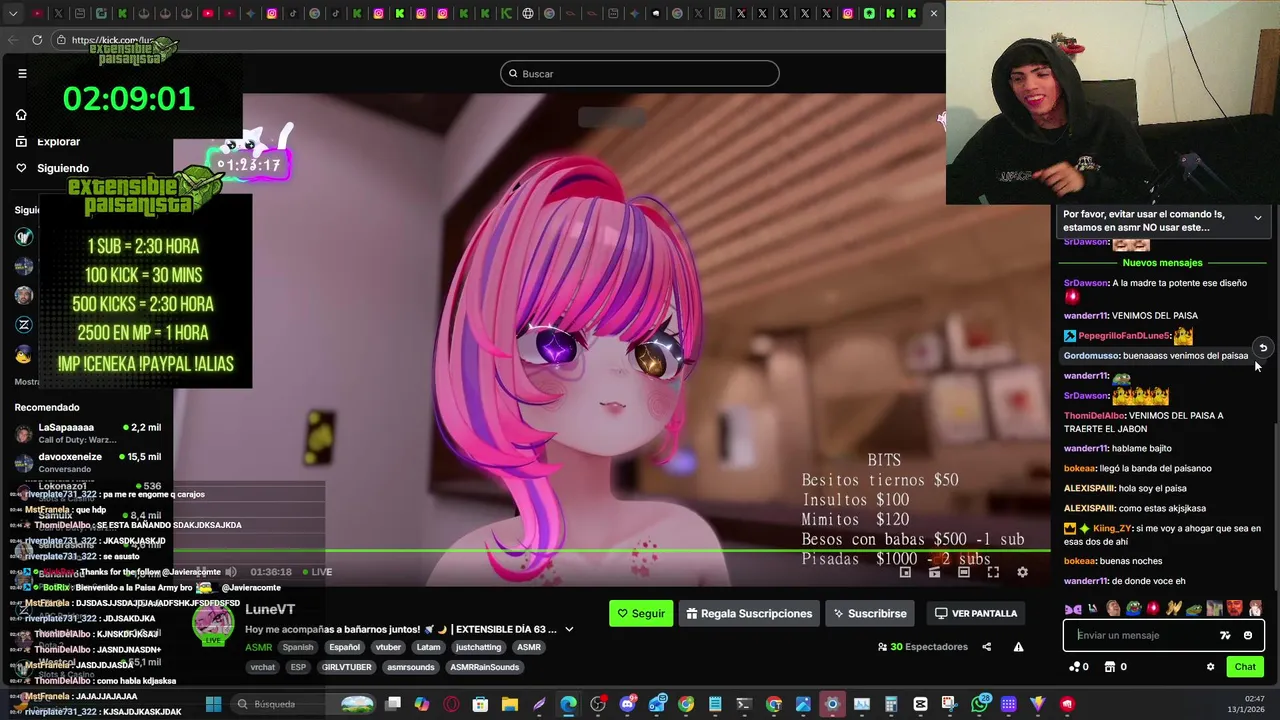Viewport: 1280px width, 720px height.
Task: Open Microsoft Edge from the taskbar
Action: (568, 704)
